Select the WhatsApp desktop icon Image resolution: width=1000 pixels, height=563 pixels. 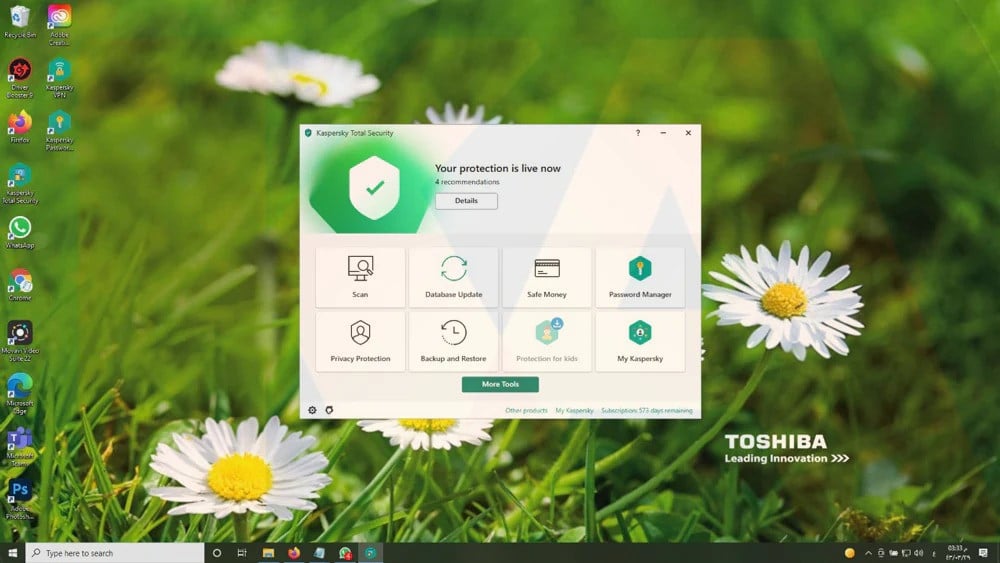click(20, 232)
